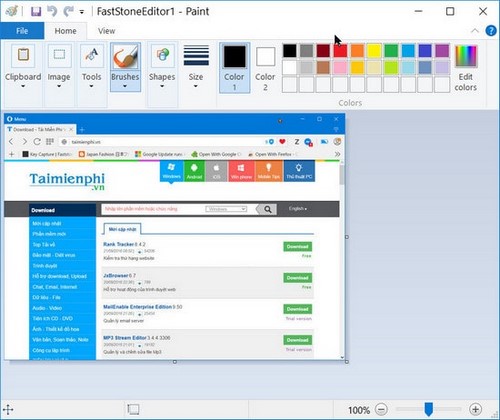500x420 pixels.
Task: Click the iOS category icon in pasted browser
Action: 216,171
